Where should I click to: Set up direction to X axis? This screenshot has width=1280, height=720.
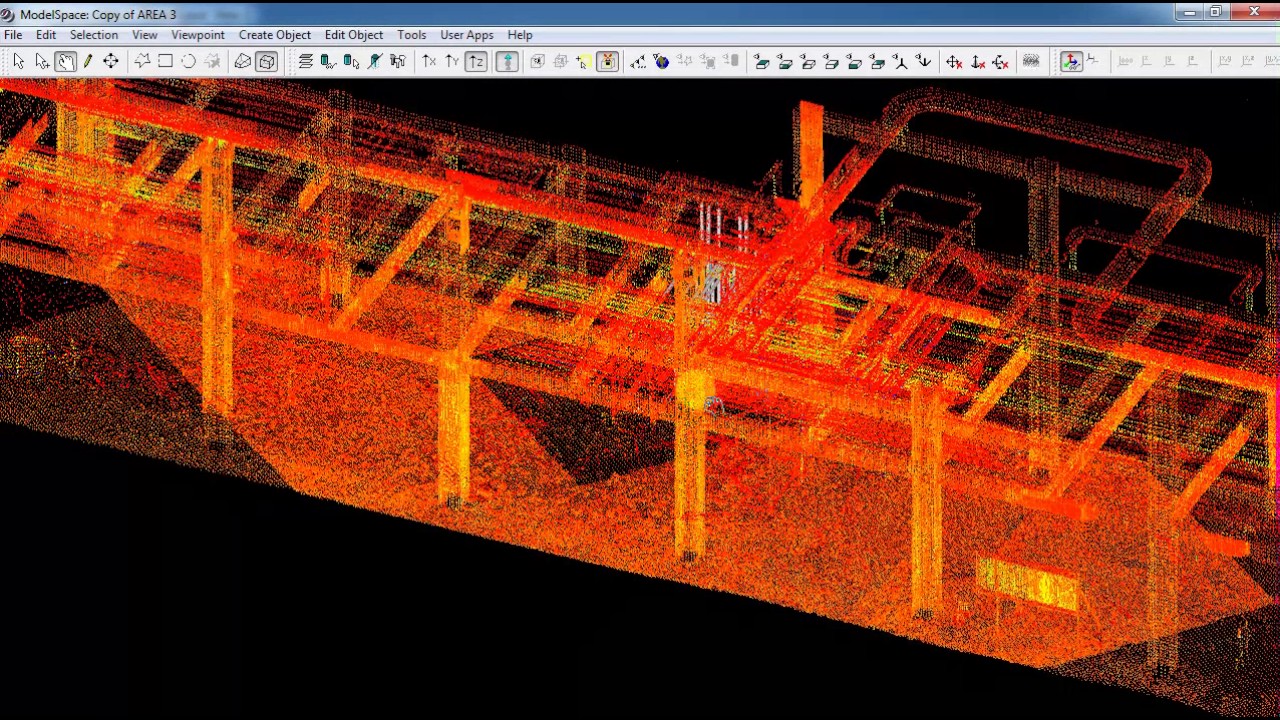tap(429, 62)
